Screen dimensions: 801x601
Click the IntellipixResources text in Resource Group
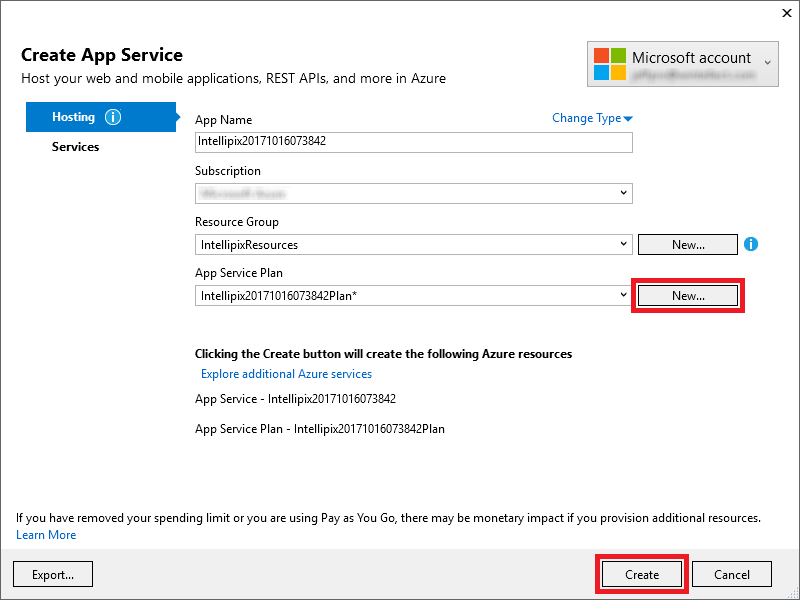[x=250, y=244]
